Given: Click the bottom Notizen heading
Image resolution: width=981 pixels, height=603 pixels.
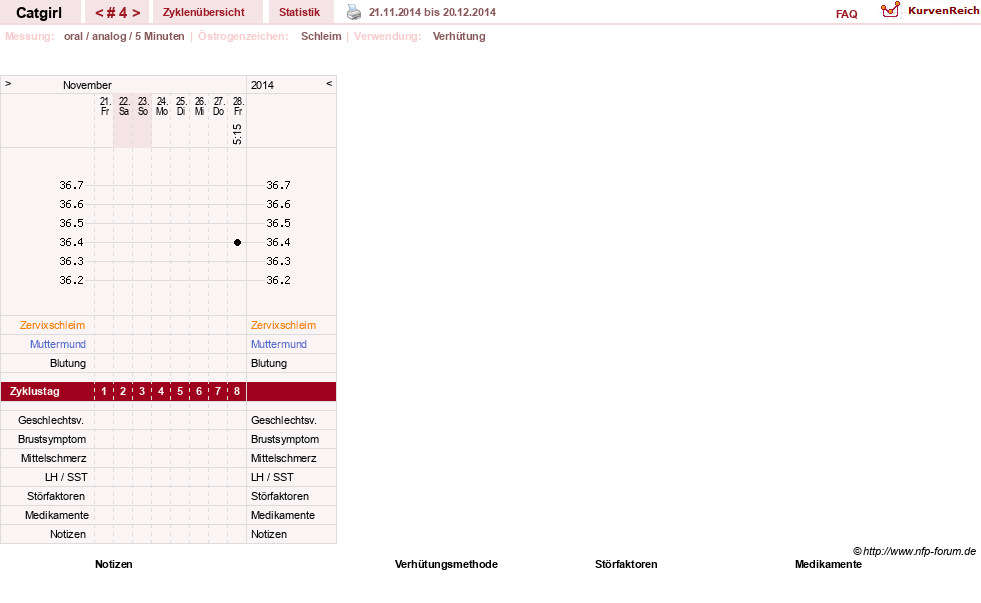Looking at the screenshot, I should coord(113,564).
